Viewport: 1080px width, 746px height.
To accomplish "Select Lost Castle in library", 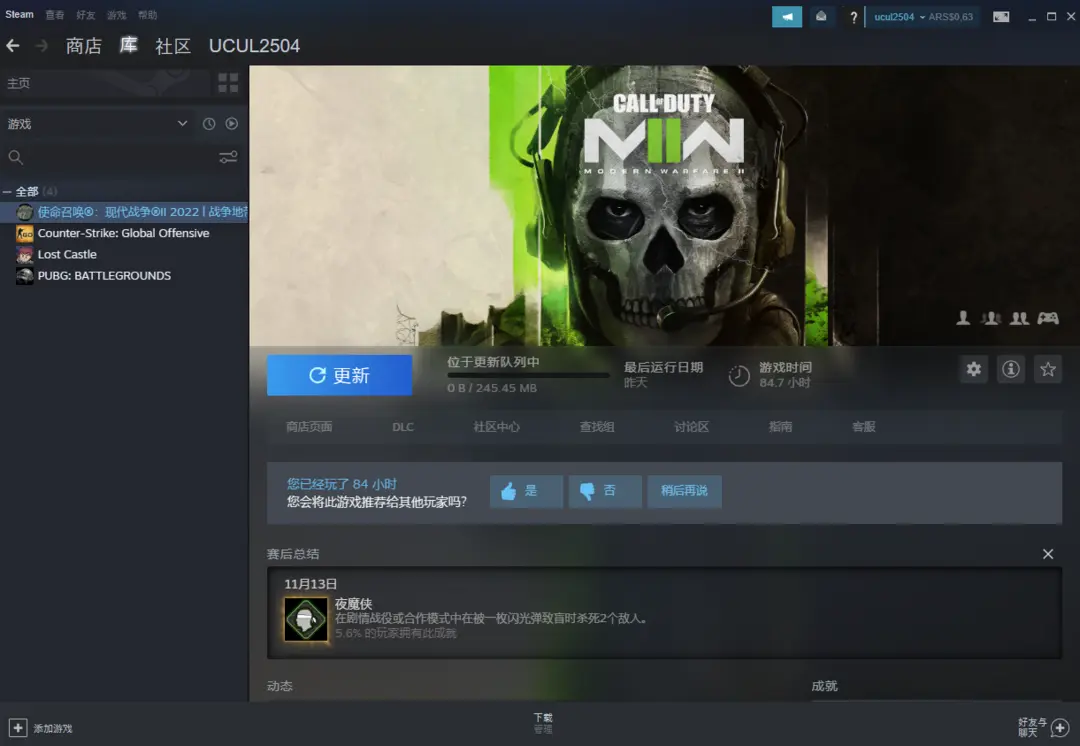I will [x=125, y=254].
